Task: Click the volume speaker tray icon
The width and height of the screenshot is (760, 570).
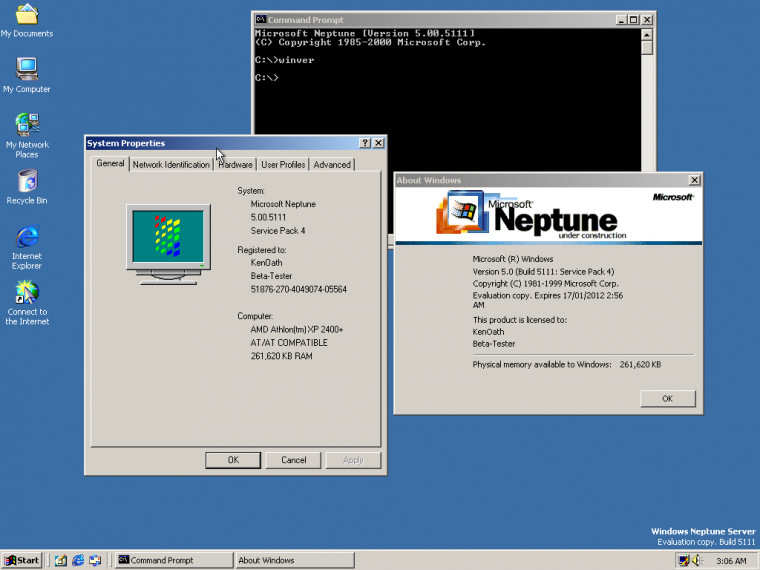Action: 699,560
